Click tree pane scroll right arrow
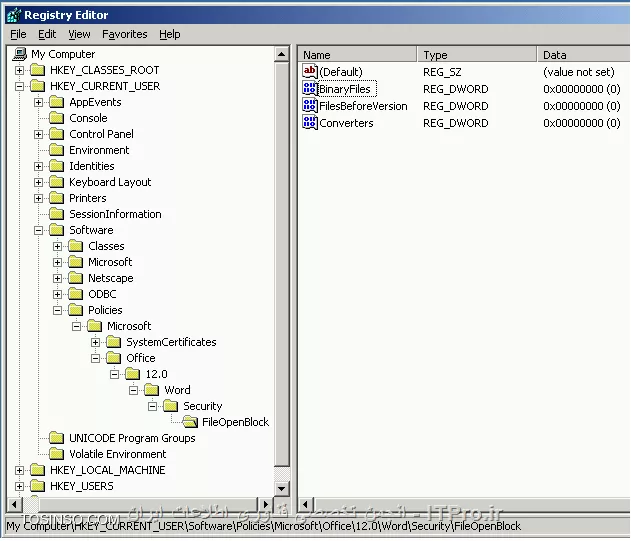Image resolution: width=631 pixels, height=541 pixels. coord(265,504)
